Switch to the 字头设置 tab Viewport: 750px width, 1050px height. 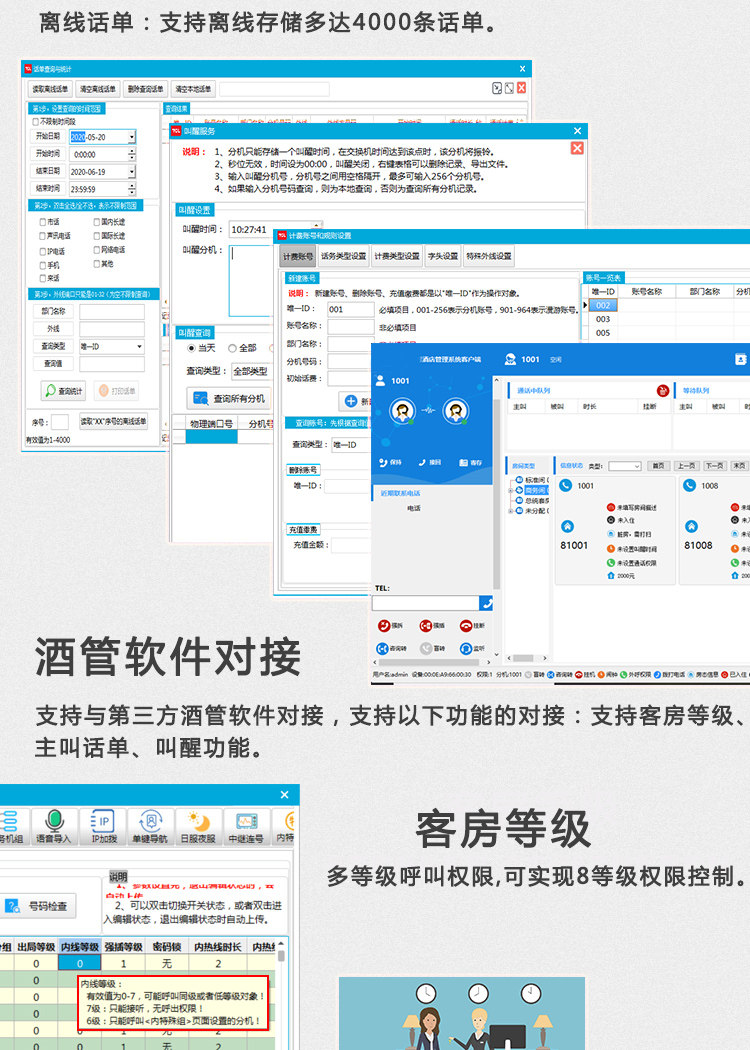443,256
